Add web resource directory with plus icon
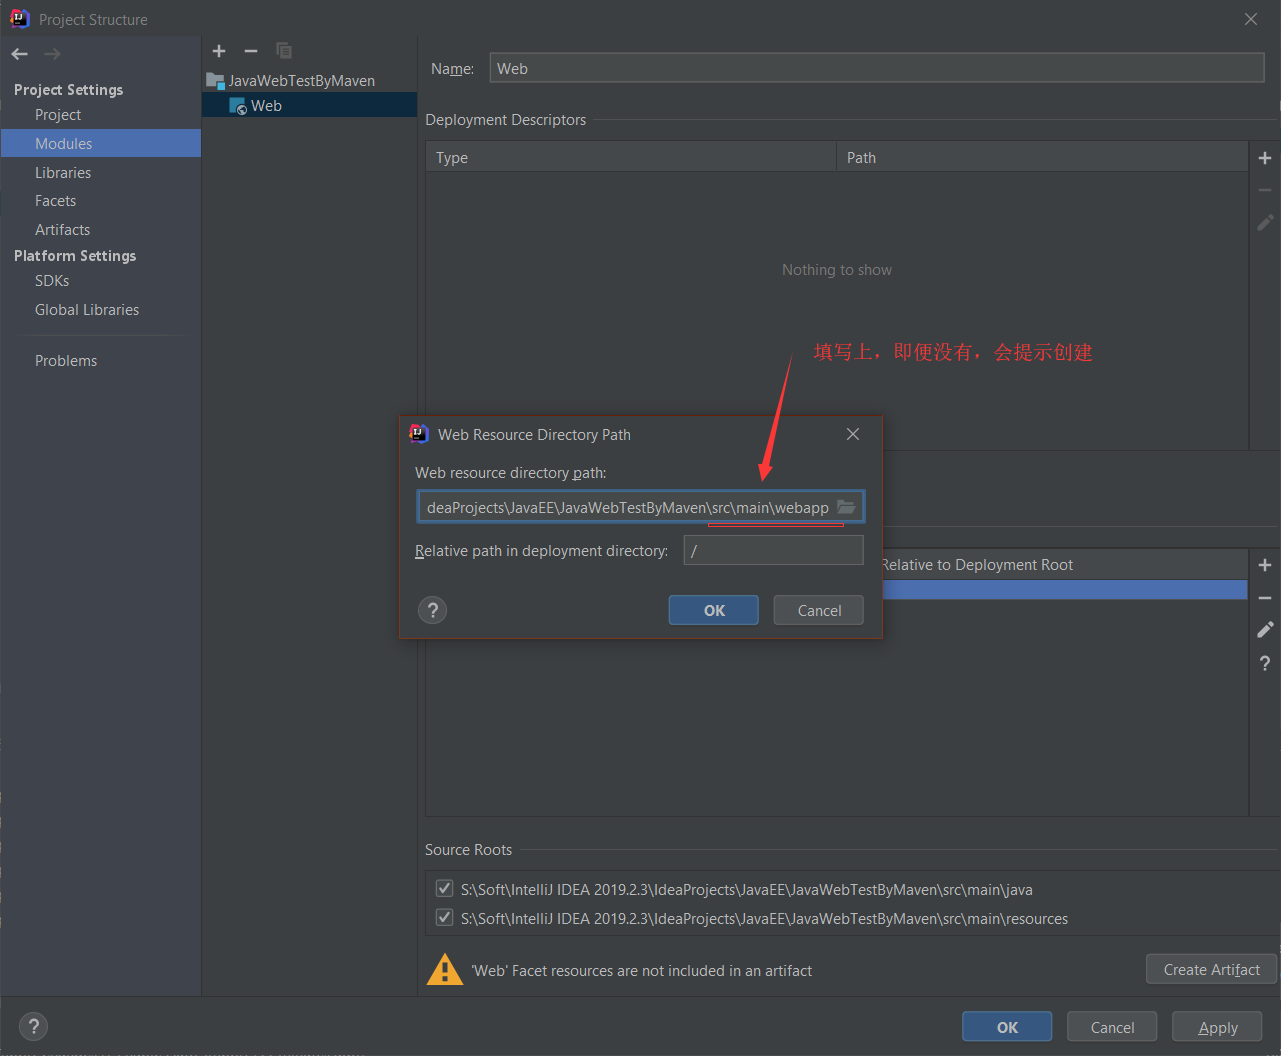Screen dimensions: 1281x1056 tap(1265, 565)
